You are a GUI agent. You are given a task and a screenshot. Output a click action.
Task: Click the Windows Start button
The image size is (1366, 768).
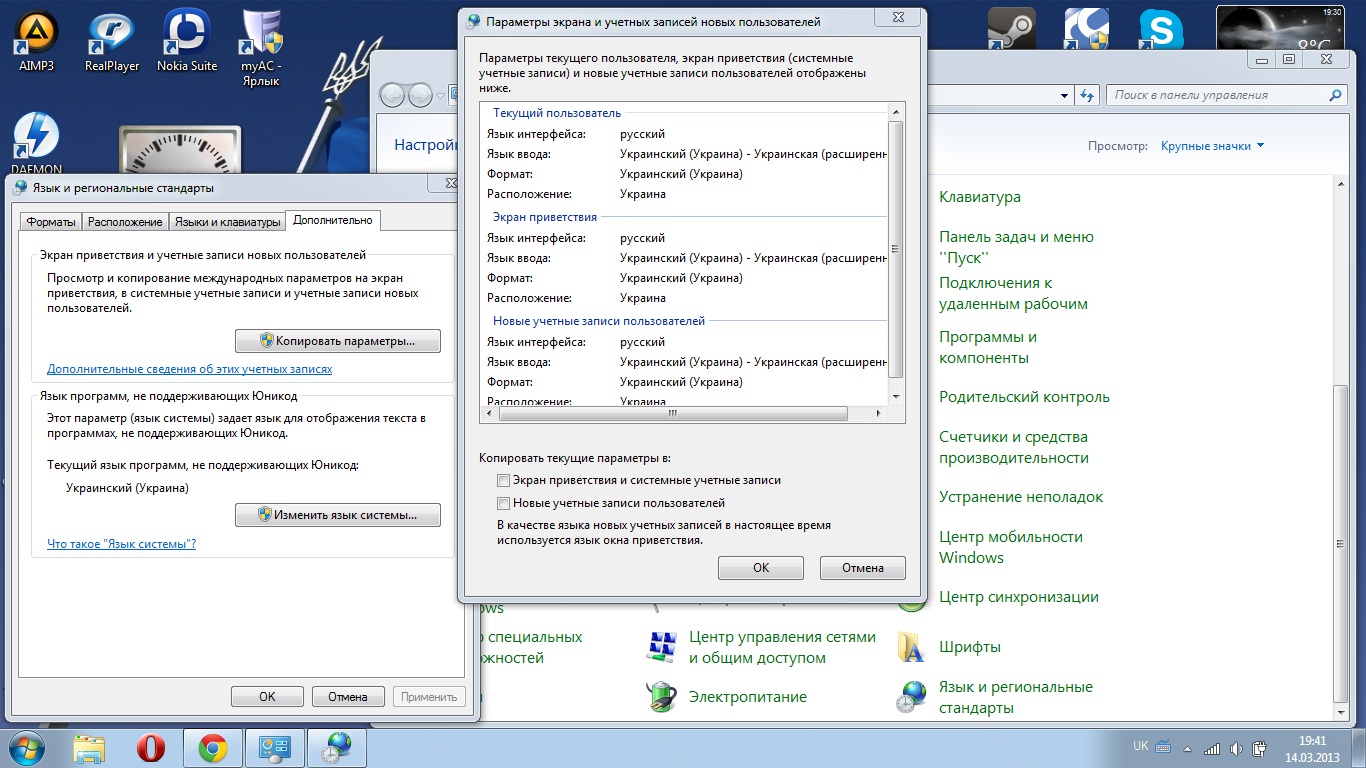(x=27, y=747)
